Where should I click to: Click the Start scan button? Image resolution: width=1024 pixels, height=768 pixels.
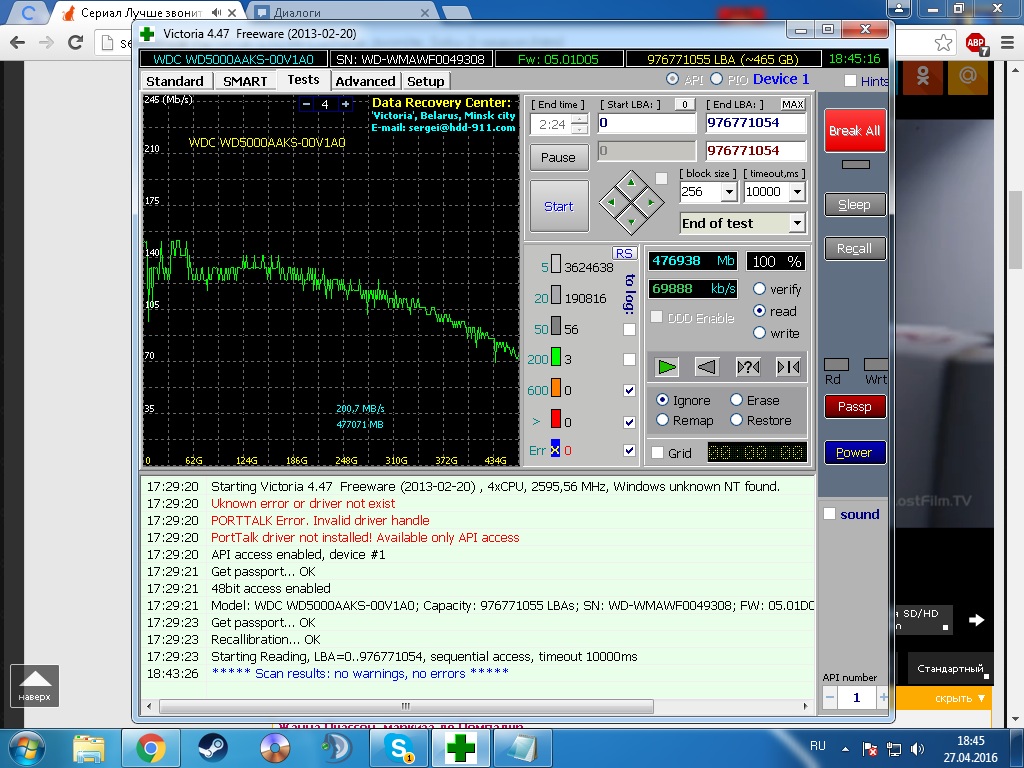(559, 206)
